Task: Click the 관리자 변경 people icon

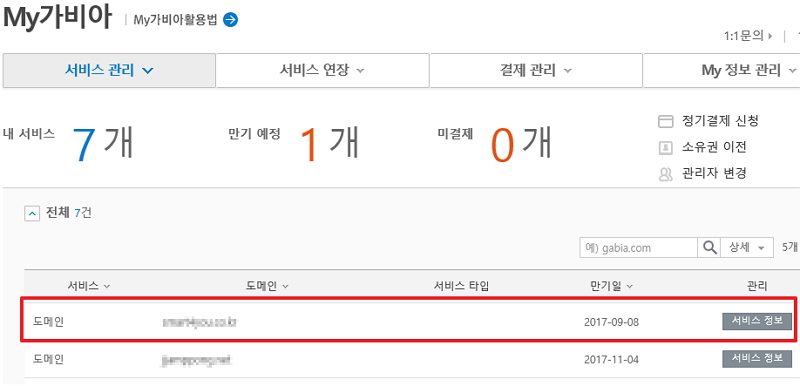Action: pyautogui.click(x=666, y=174)
